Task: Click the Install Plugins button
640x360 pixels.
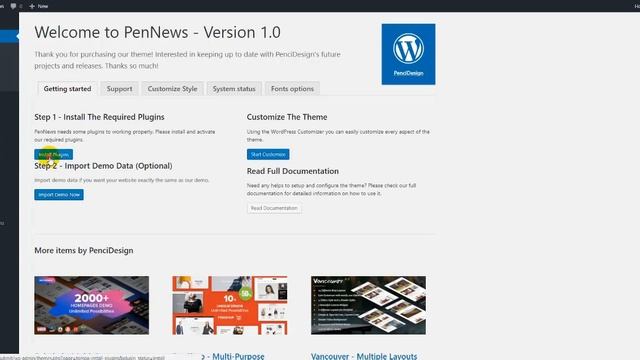Action: pos(53,154)
